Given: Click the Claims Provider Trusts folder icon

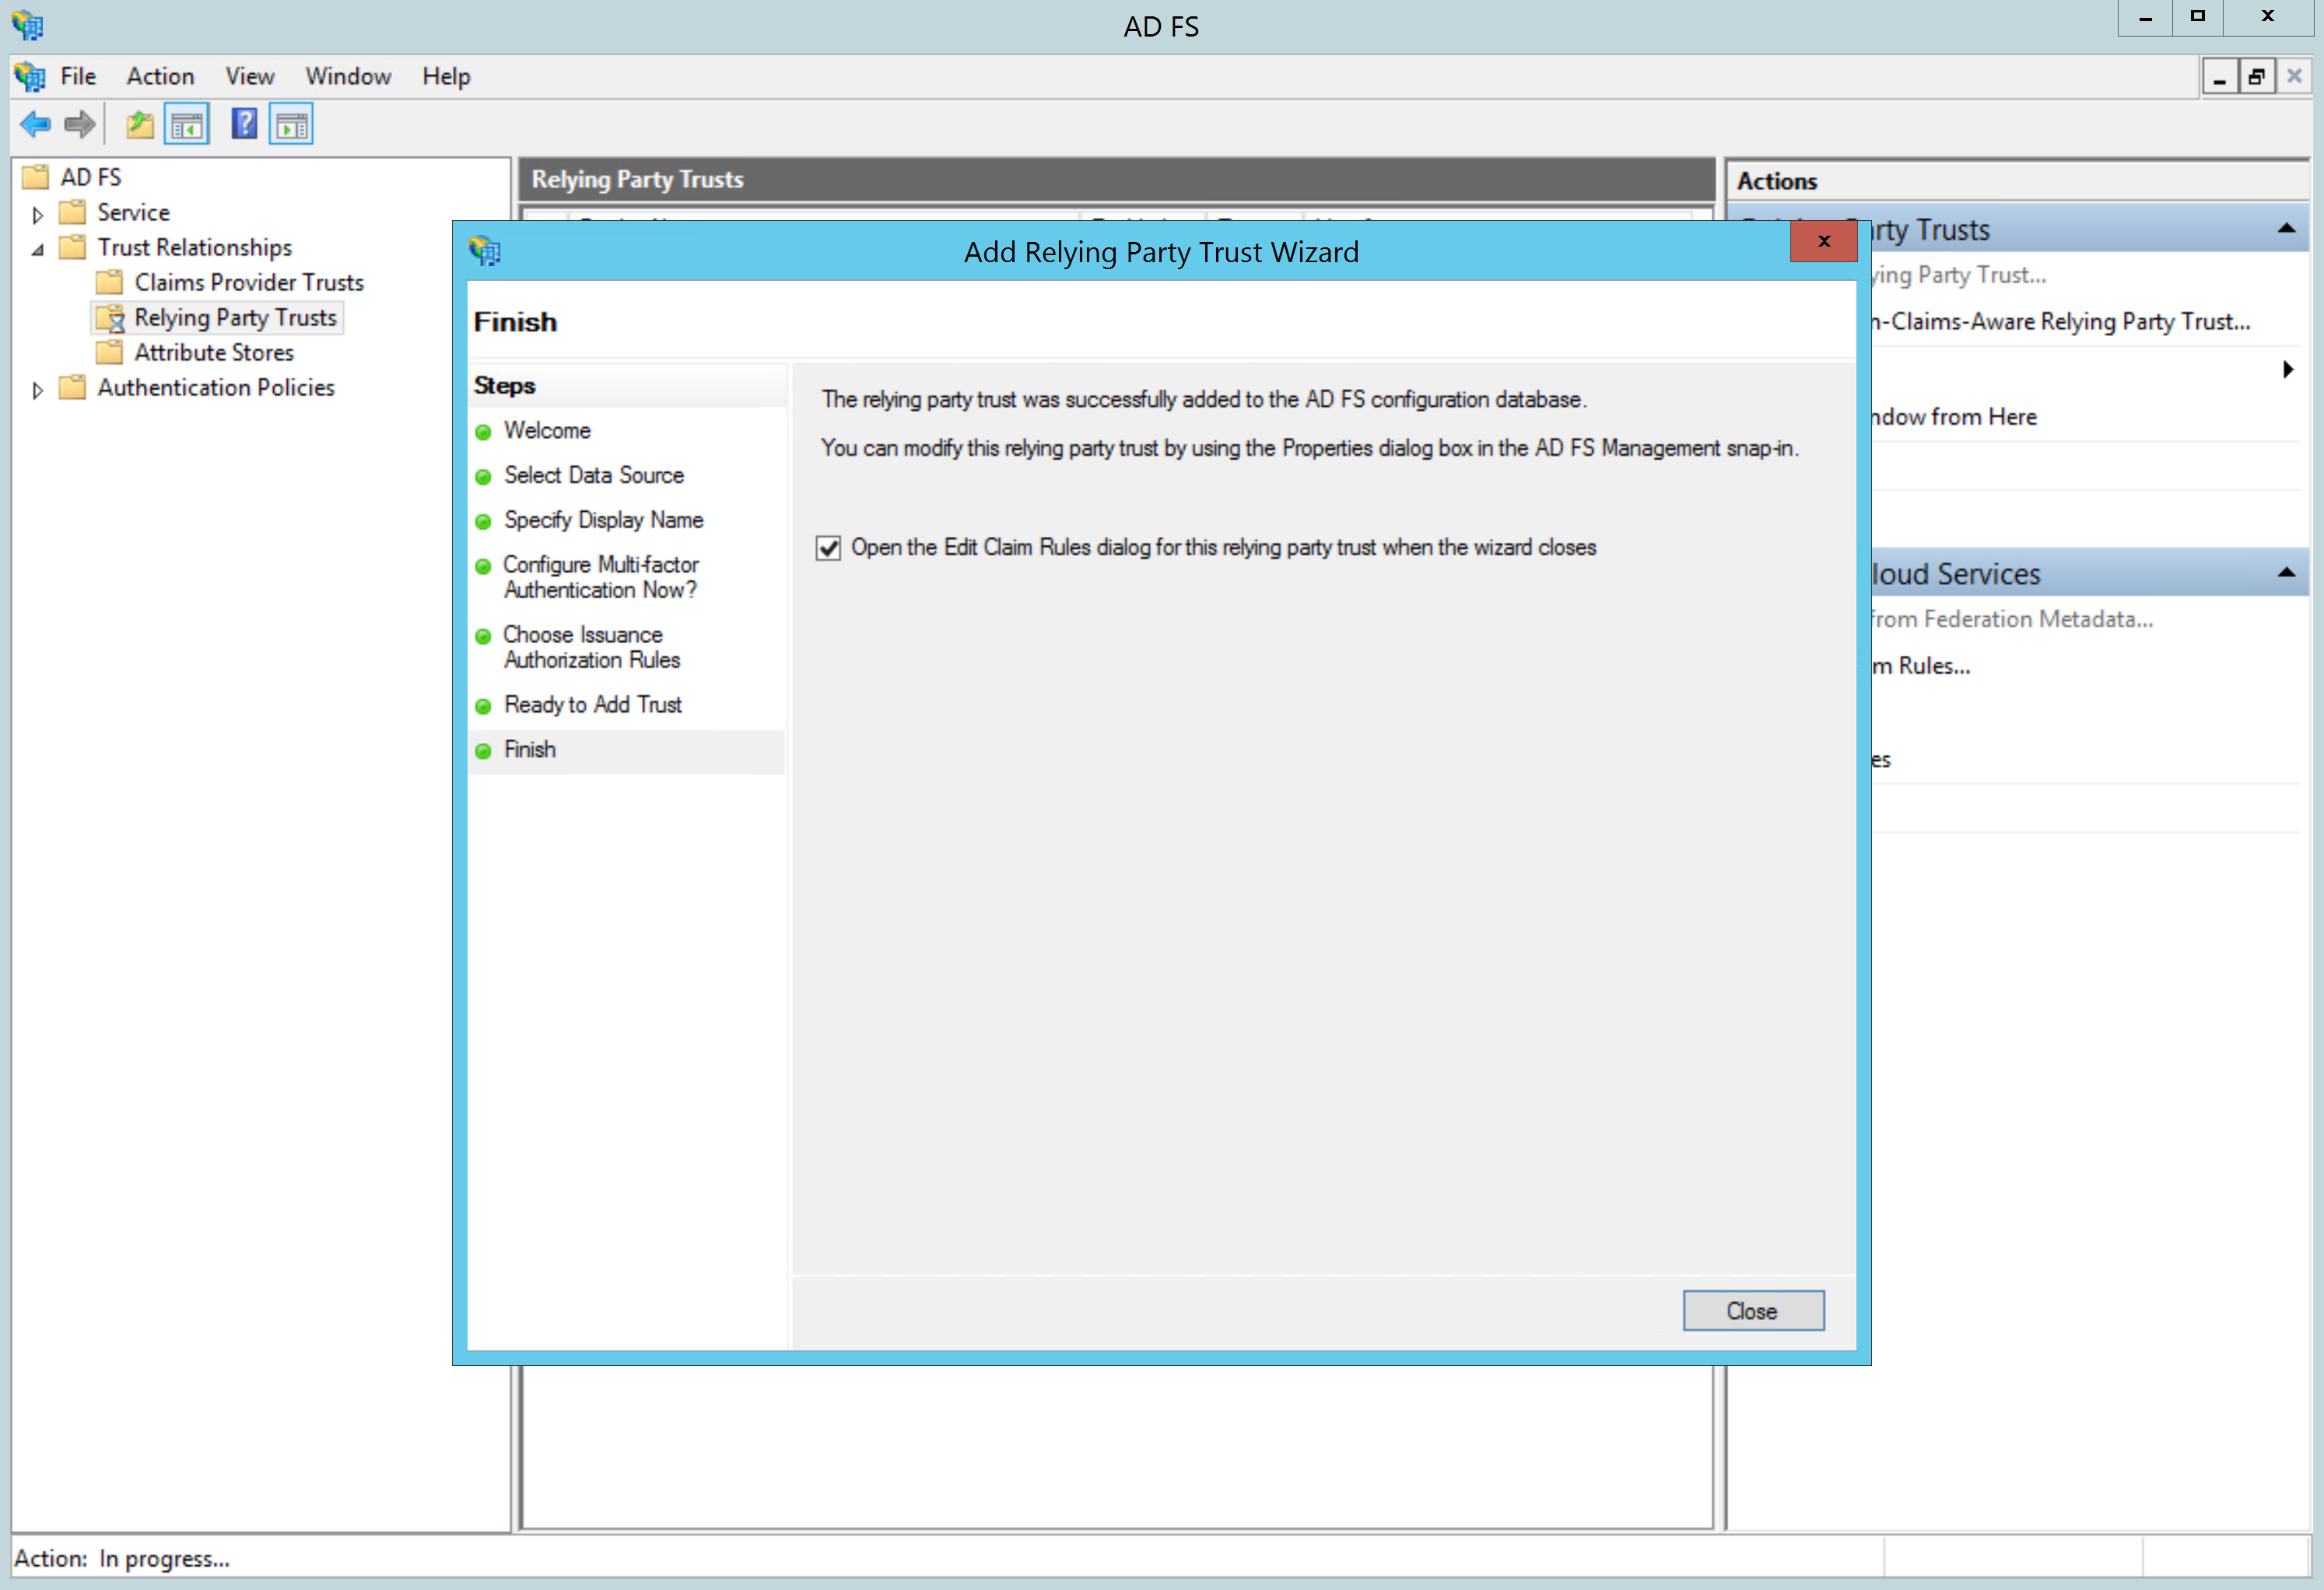Looking at the screenshot, I should point(109,282).
